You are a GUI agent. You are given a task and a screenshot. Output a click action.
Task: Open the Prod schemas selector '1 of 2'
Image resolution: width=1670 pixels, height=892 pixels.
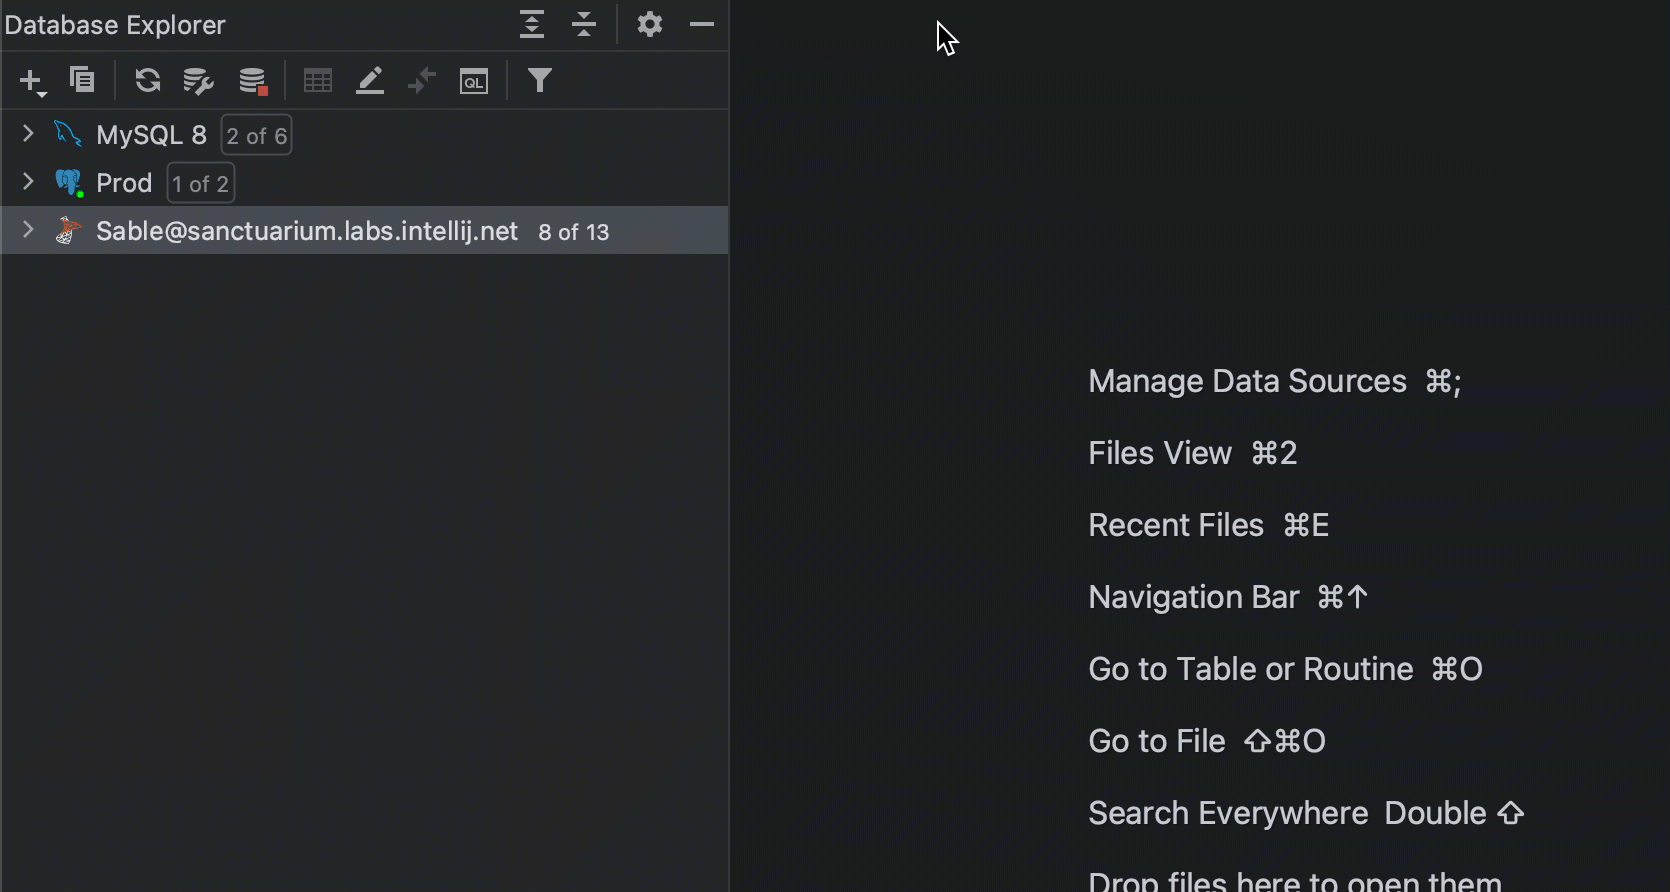tap(200, 184)
